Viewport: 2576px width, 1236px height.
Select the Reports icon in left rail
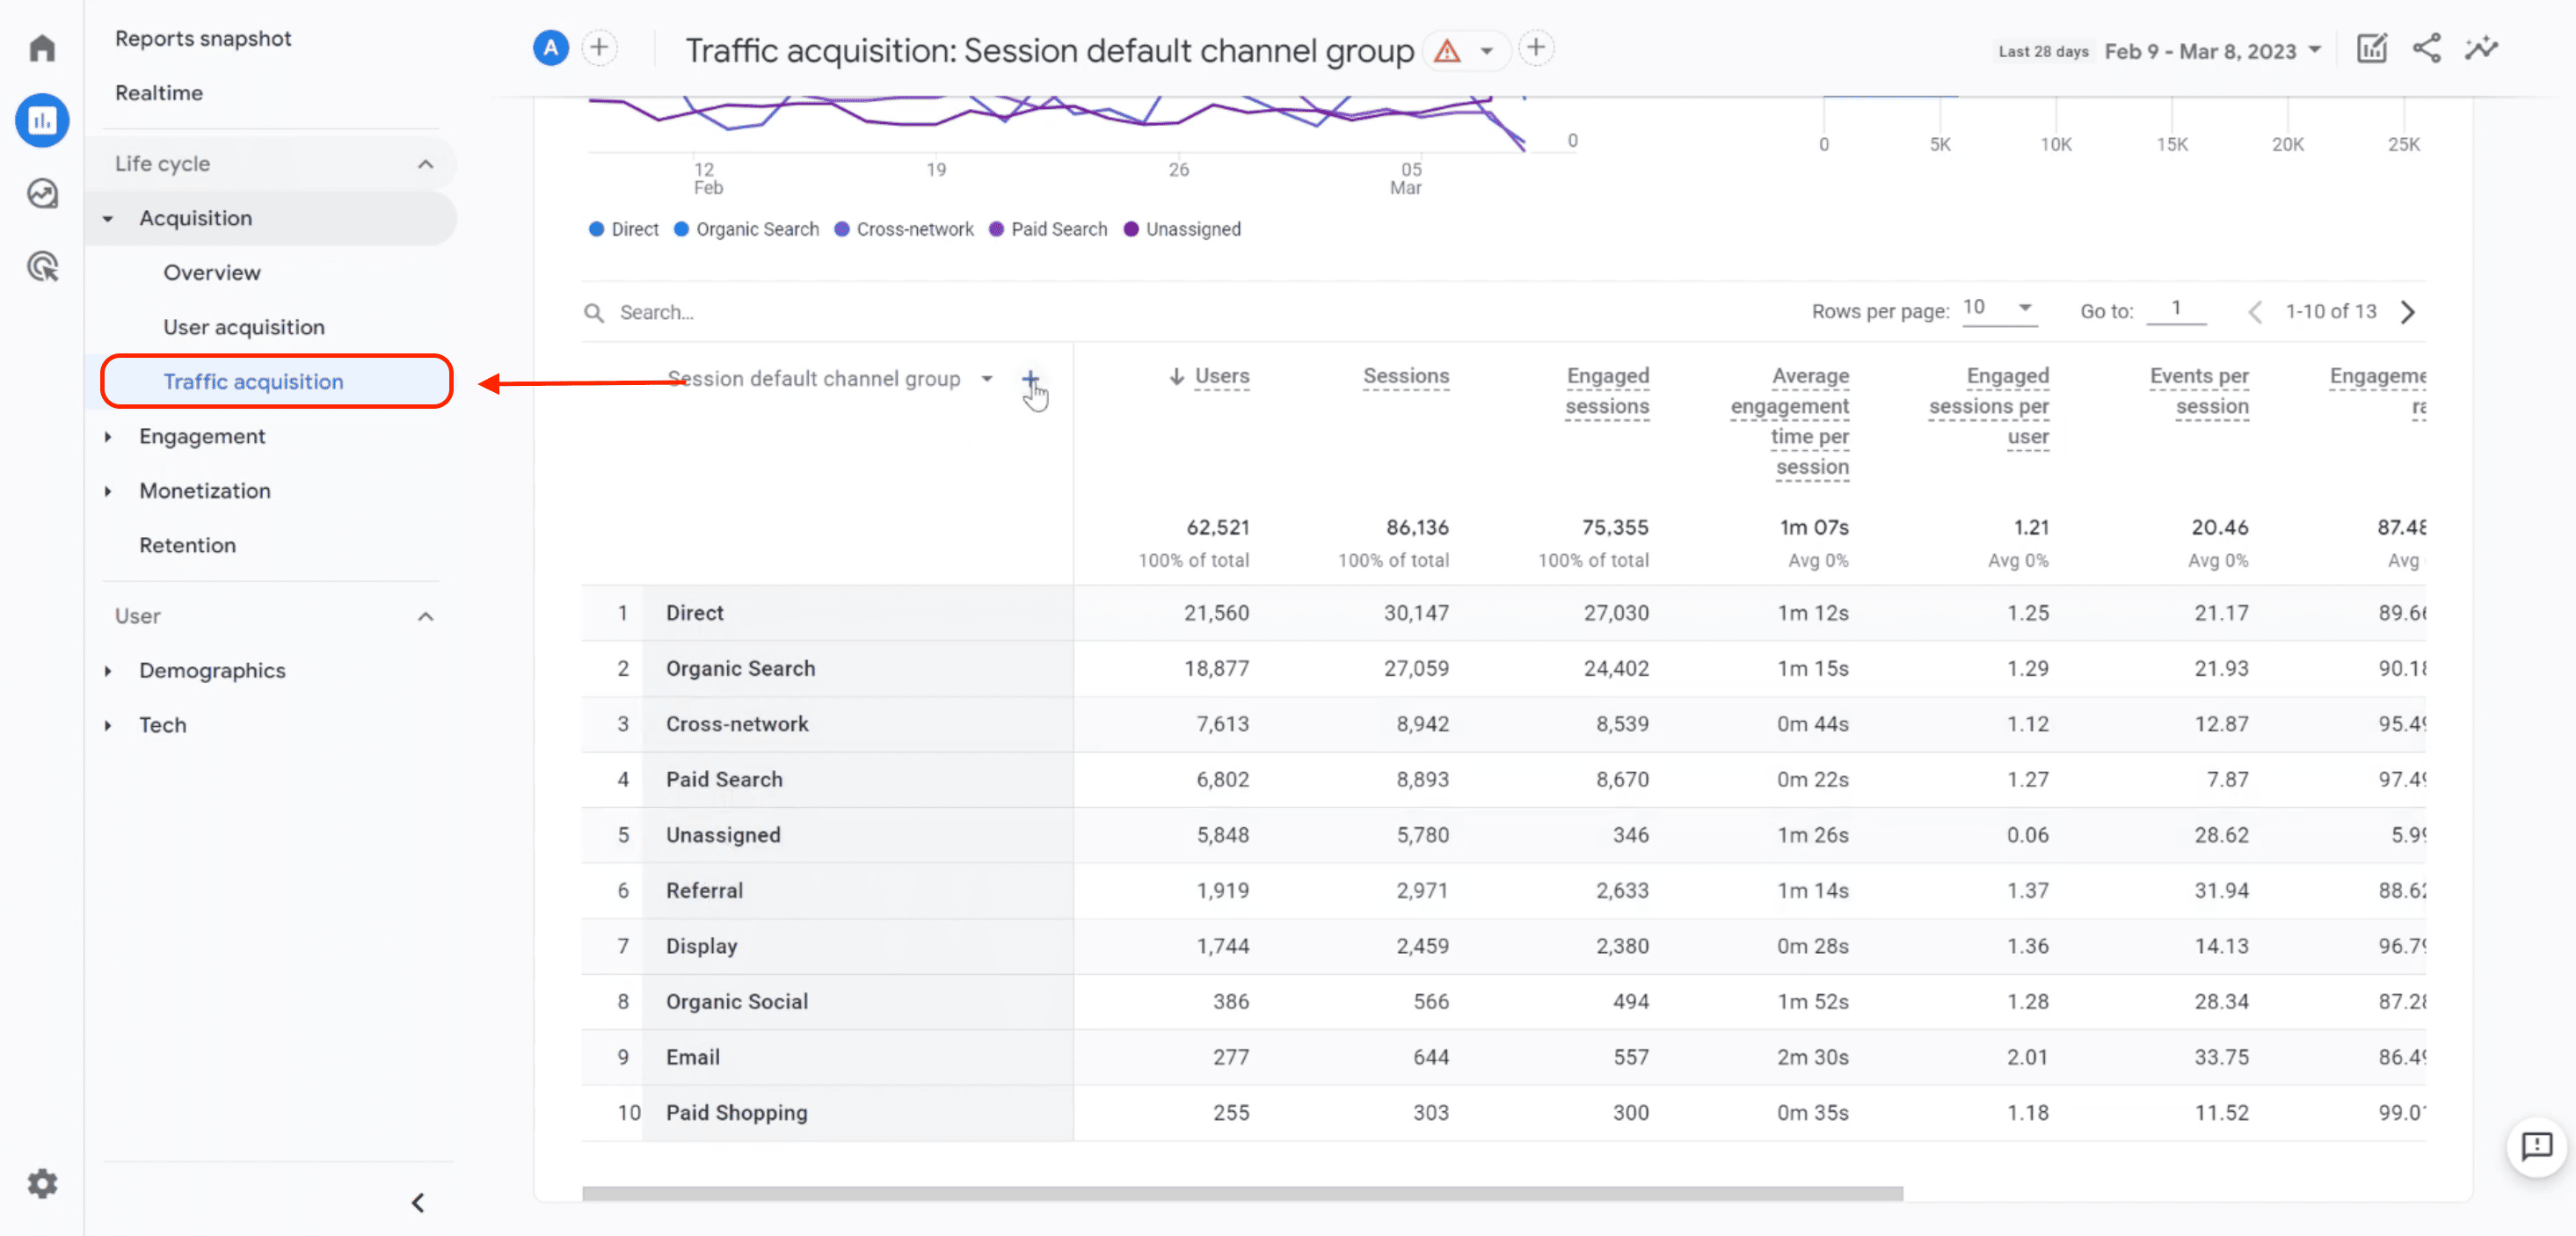point(42,120)
